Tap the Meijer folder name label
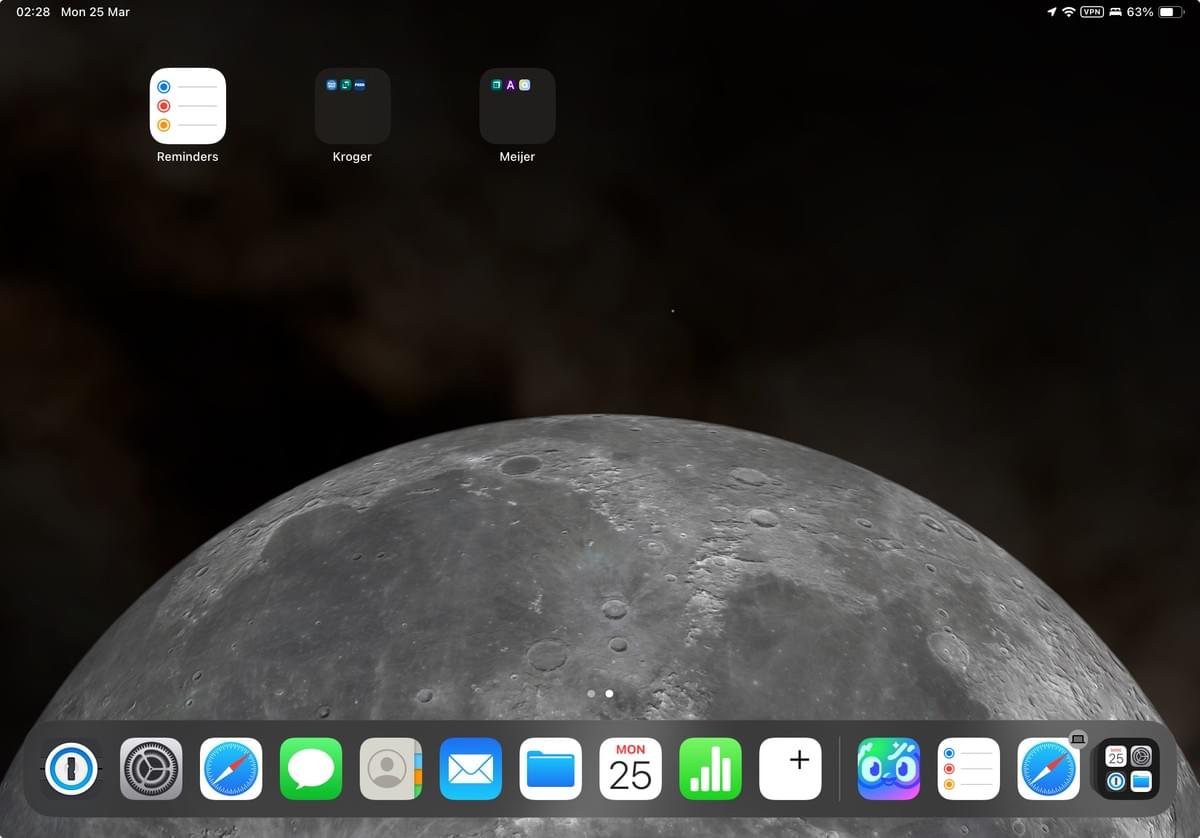 pyautogui.click(x=517, y=157)
